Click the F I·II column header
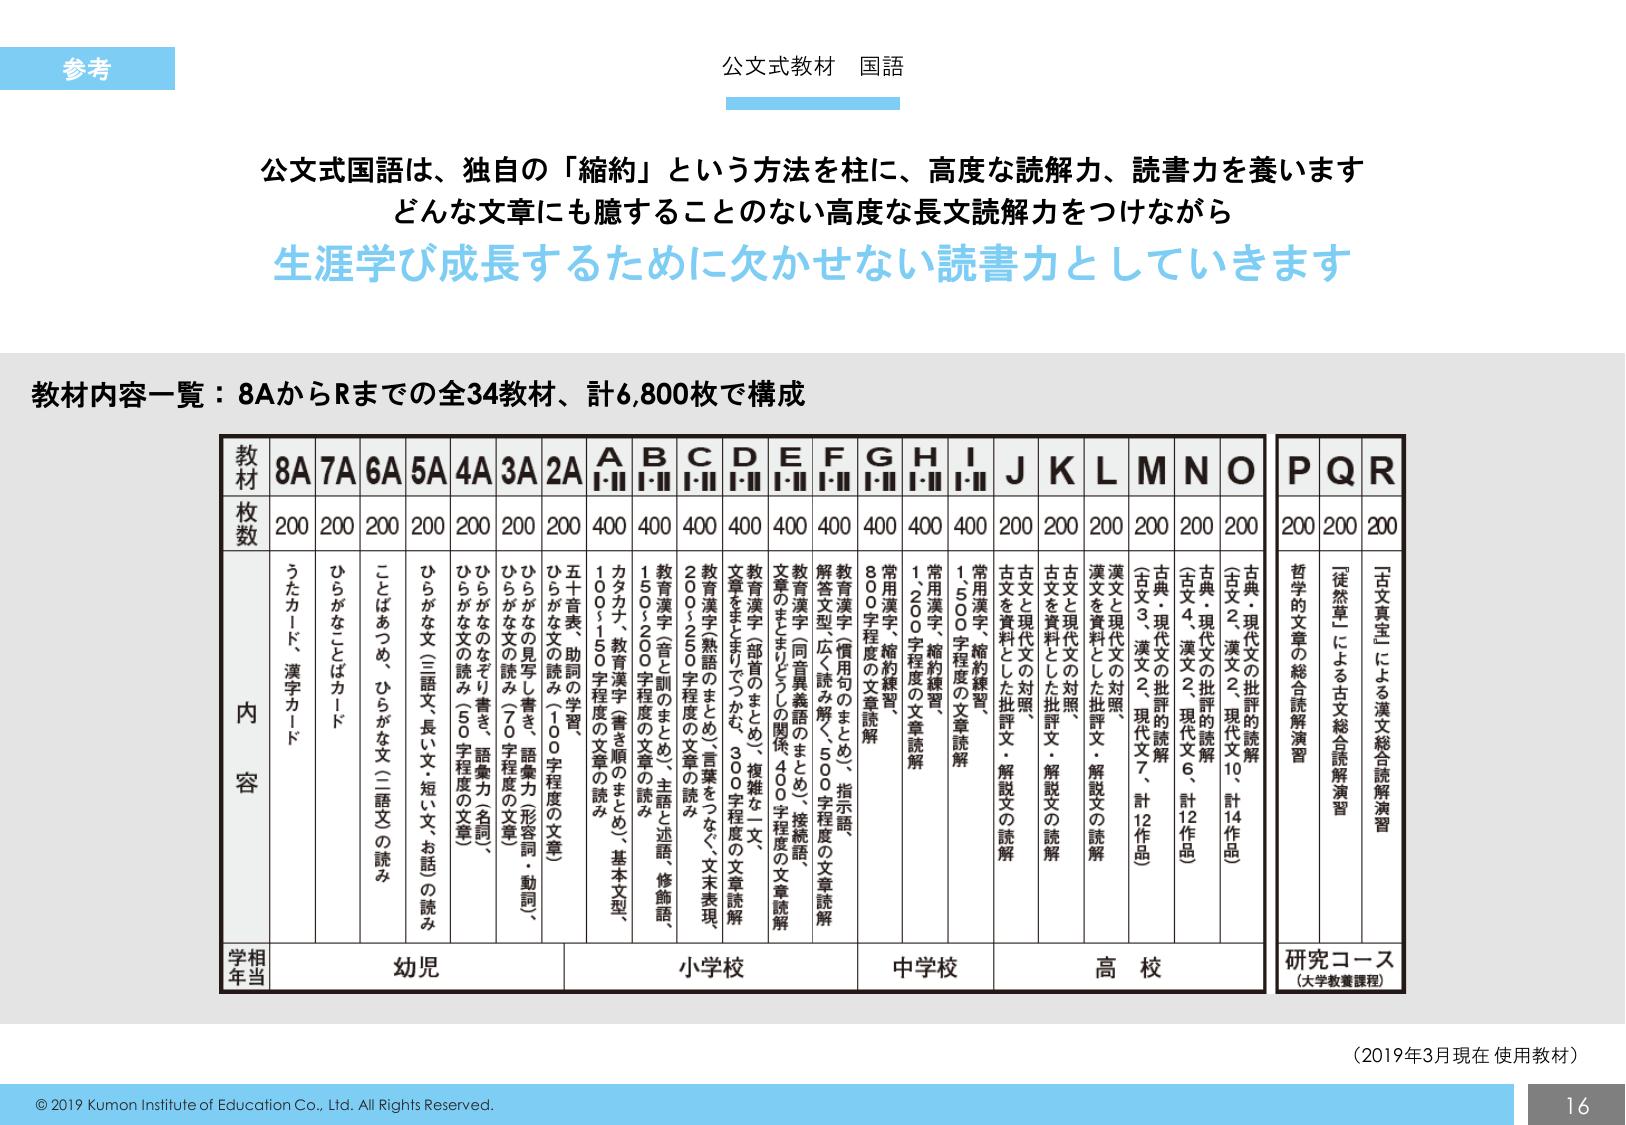The width and height of the screenshot is (1626, 1125). 834,469
